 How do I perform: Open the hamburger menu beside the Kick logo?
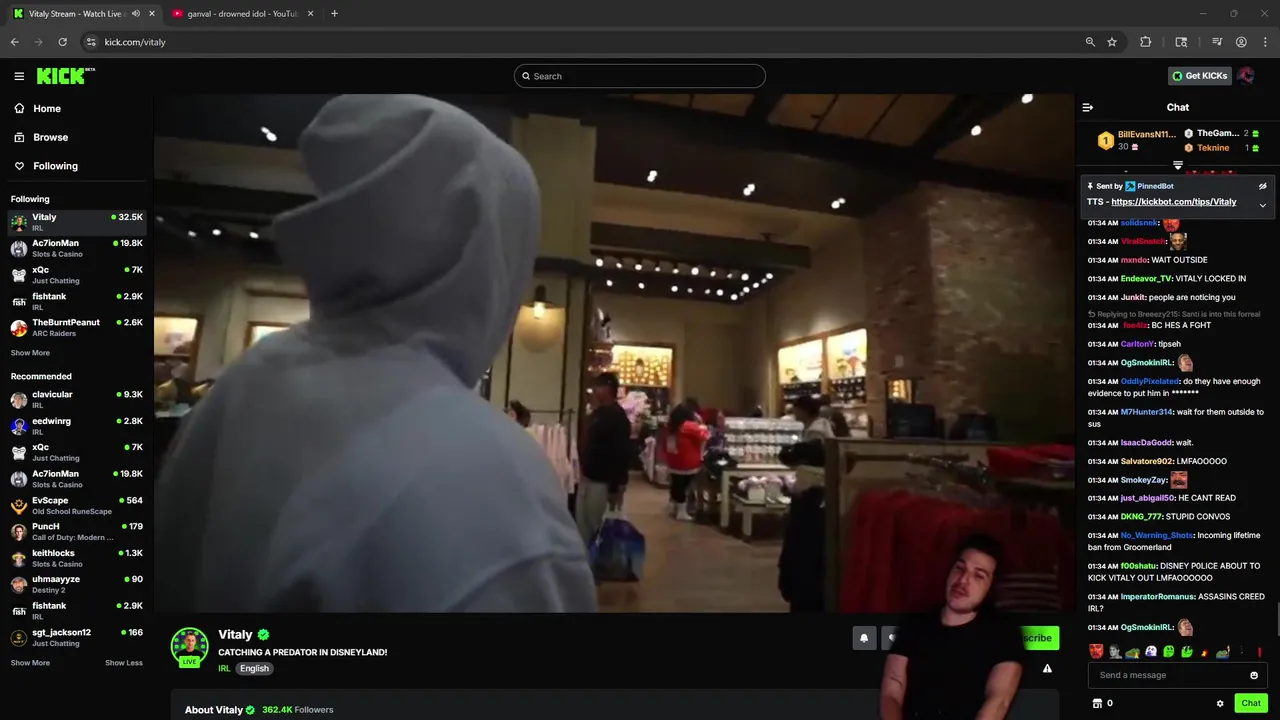coord(19,76)
